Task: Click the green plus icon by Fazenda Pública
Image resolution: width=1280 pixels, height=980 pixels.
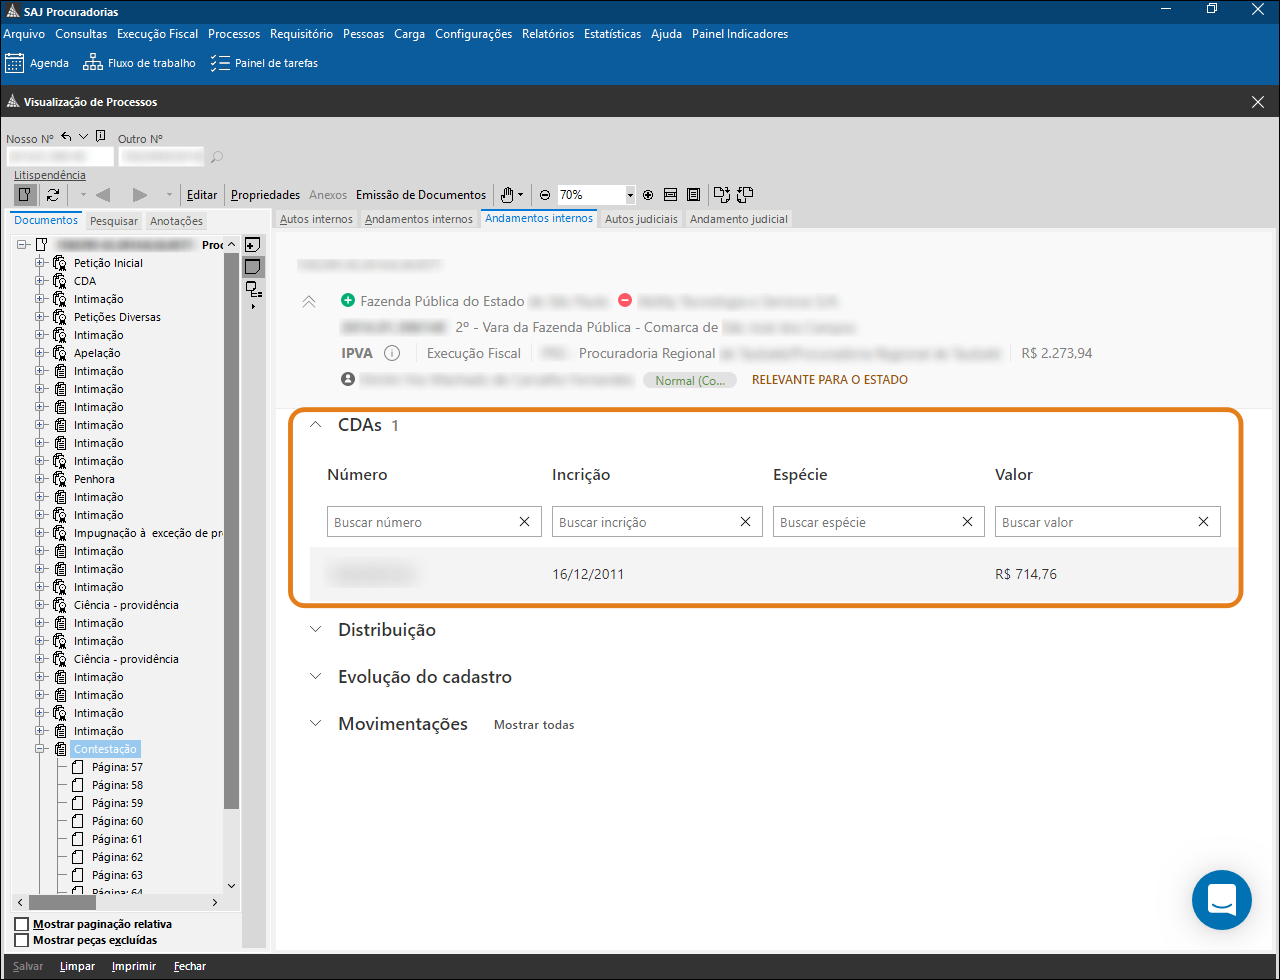Action: click(348, 300)
